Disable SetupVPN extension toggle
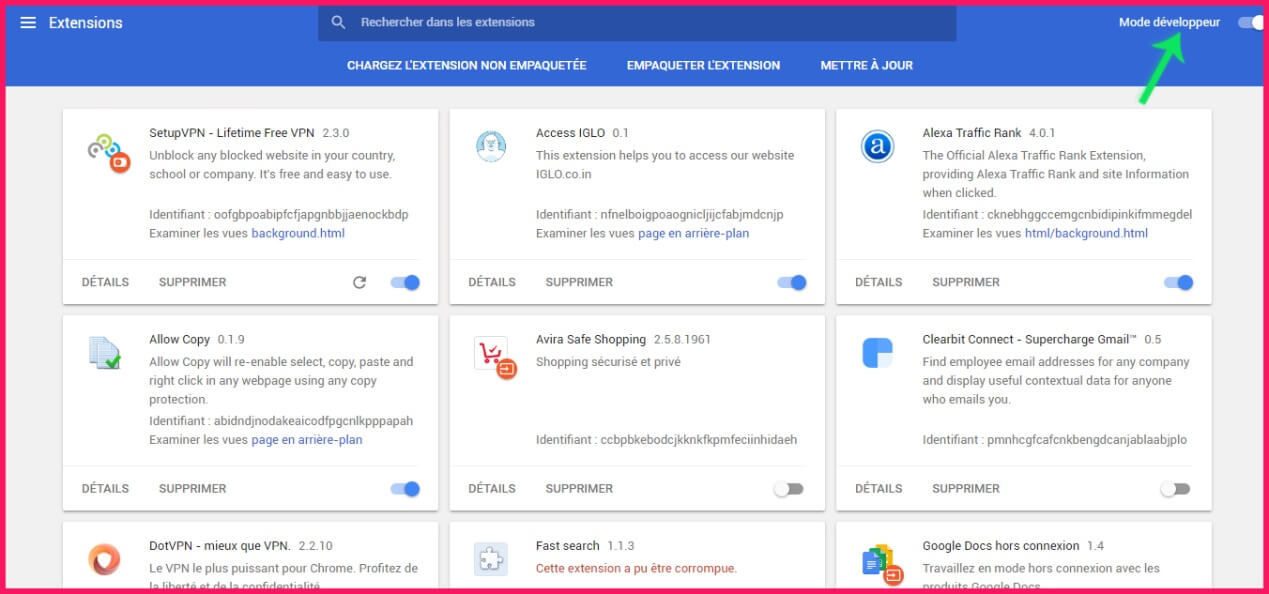 [x=405, y=282]
